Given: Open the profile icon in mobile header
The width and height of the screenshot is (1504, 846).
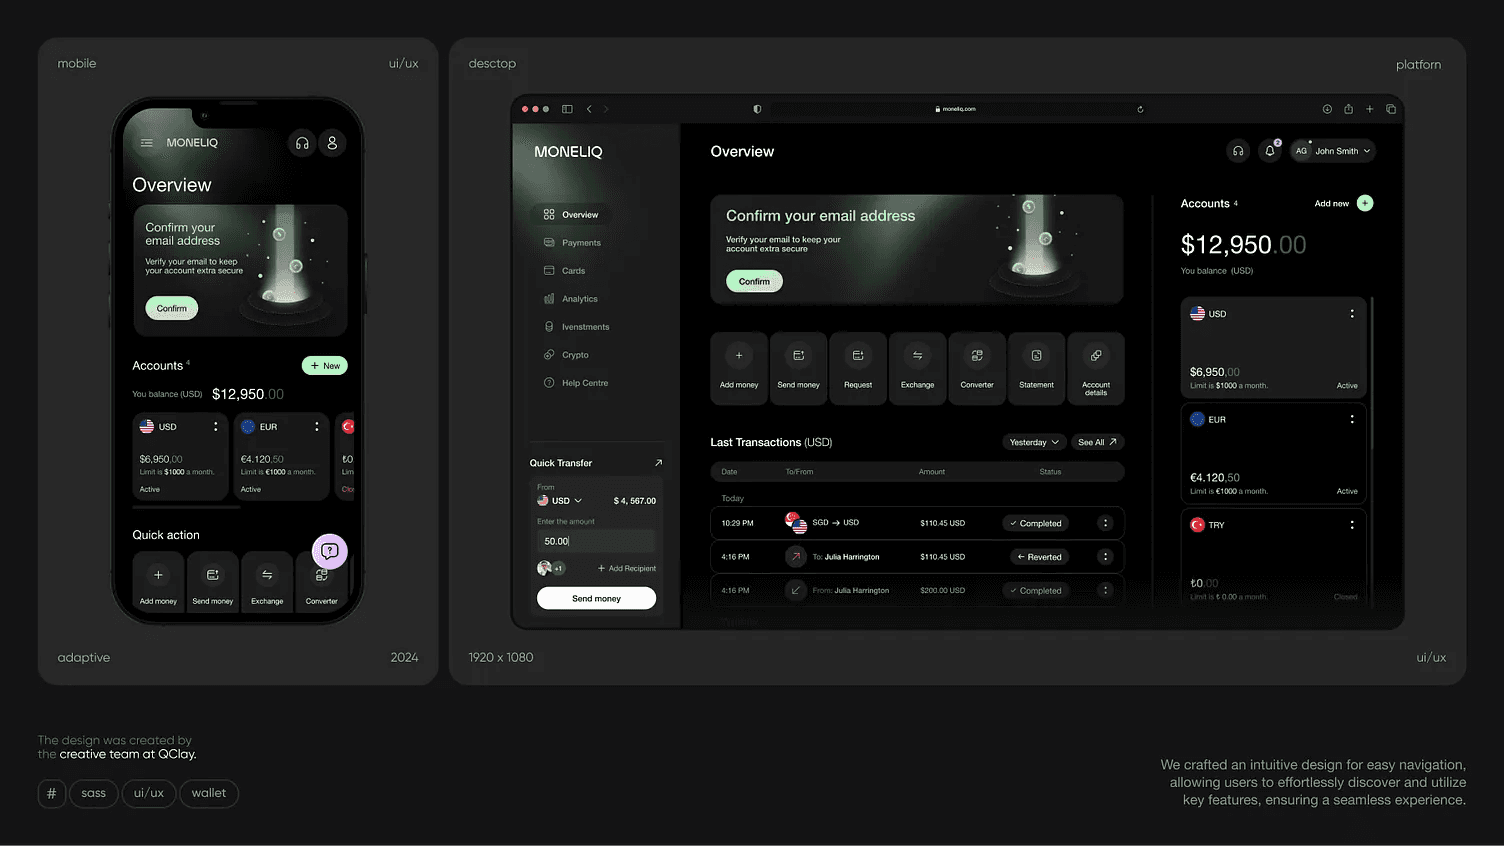Looking at the screenshot, I should pos(332,143).
